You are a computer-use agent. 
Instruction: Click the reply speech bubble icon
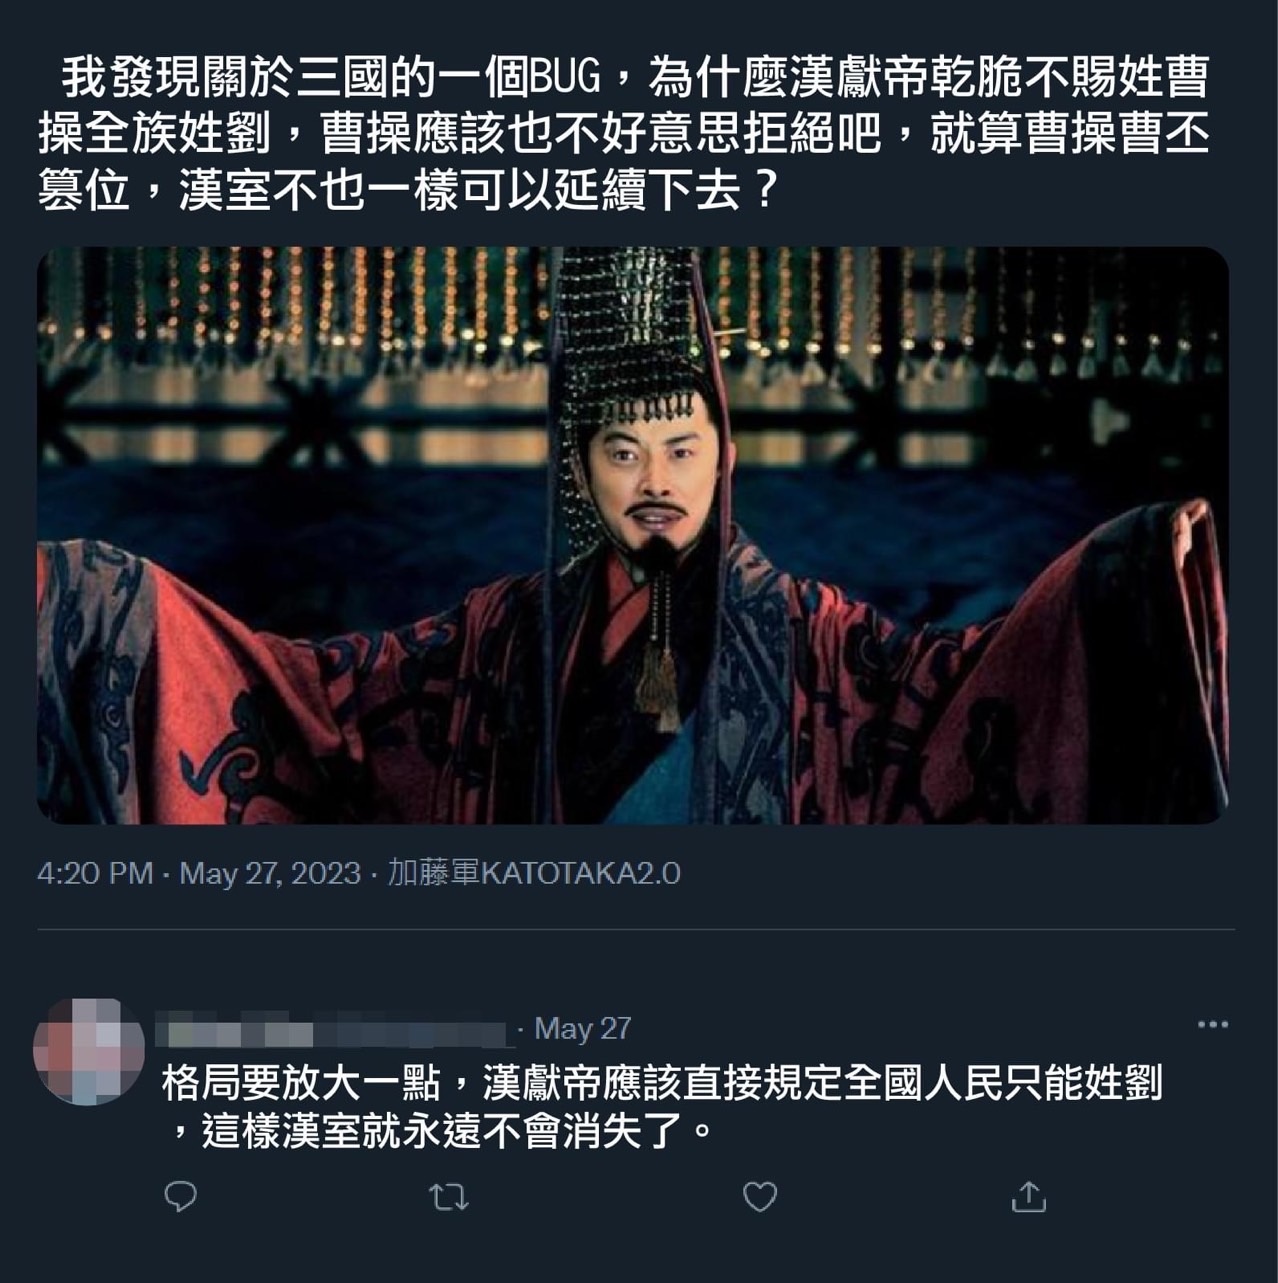click(x=180, y=1196)
